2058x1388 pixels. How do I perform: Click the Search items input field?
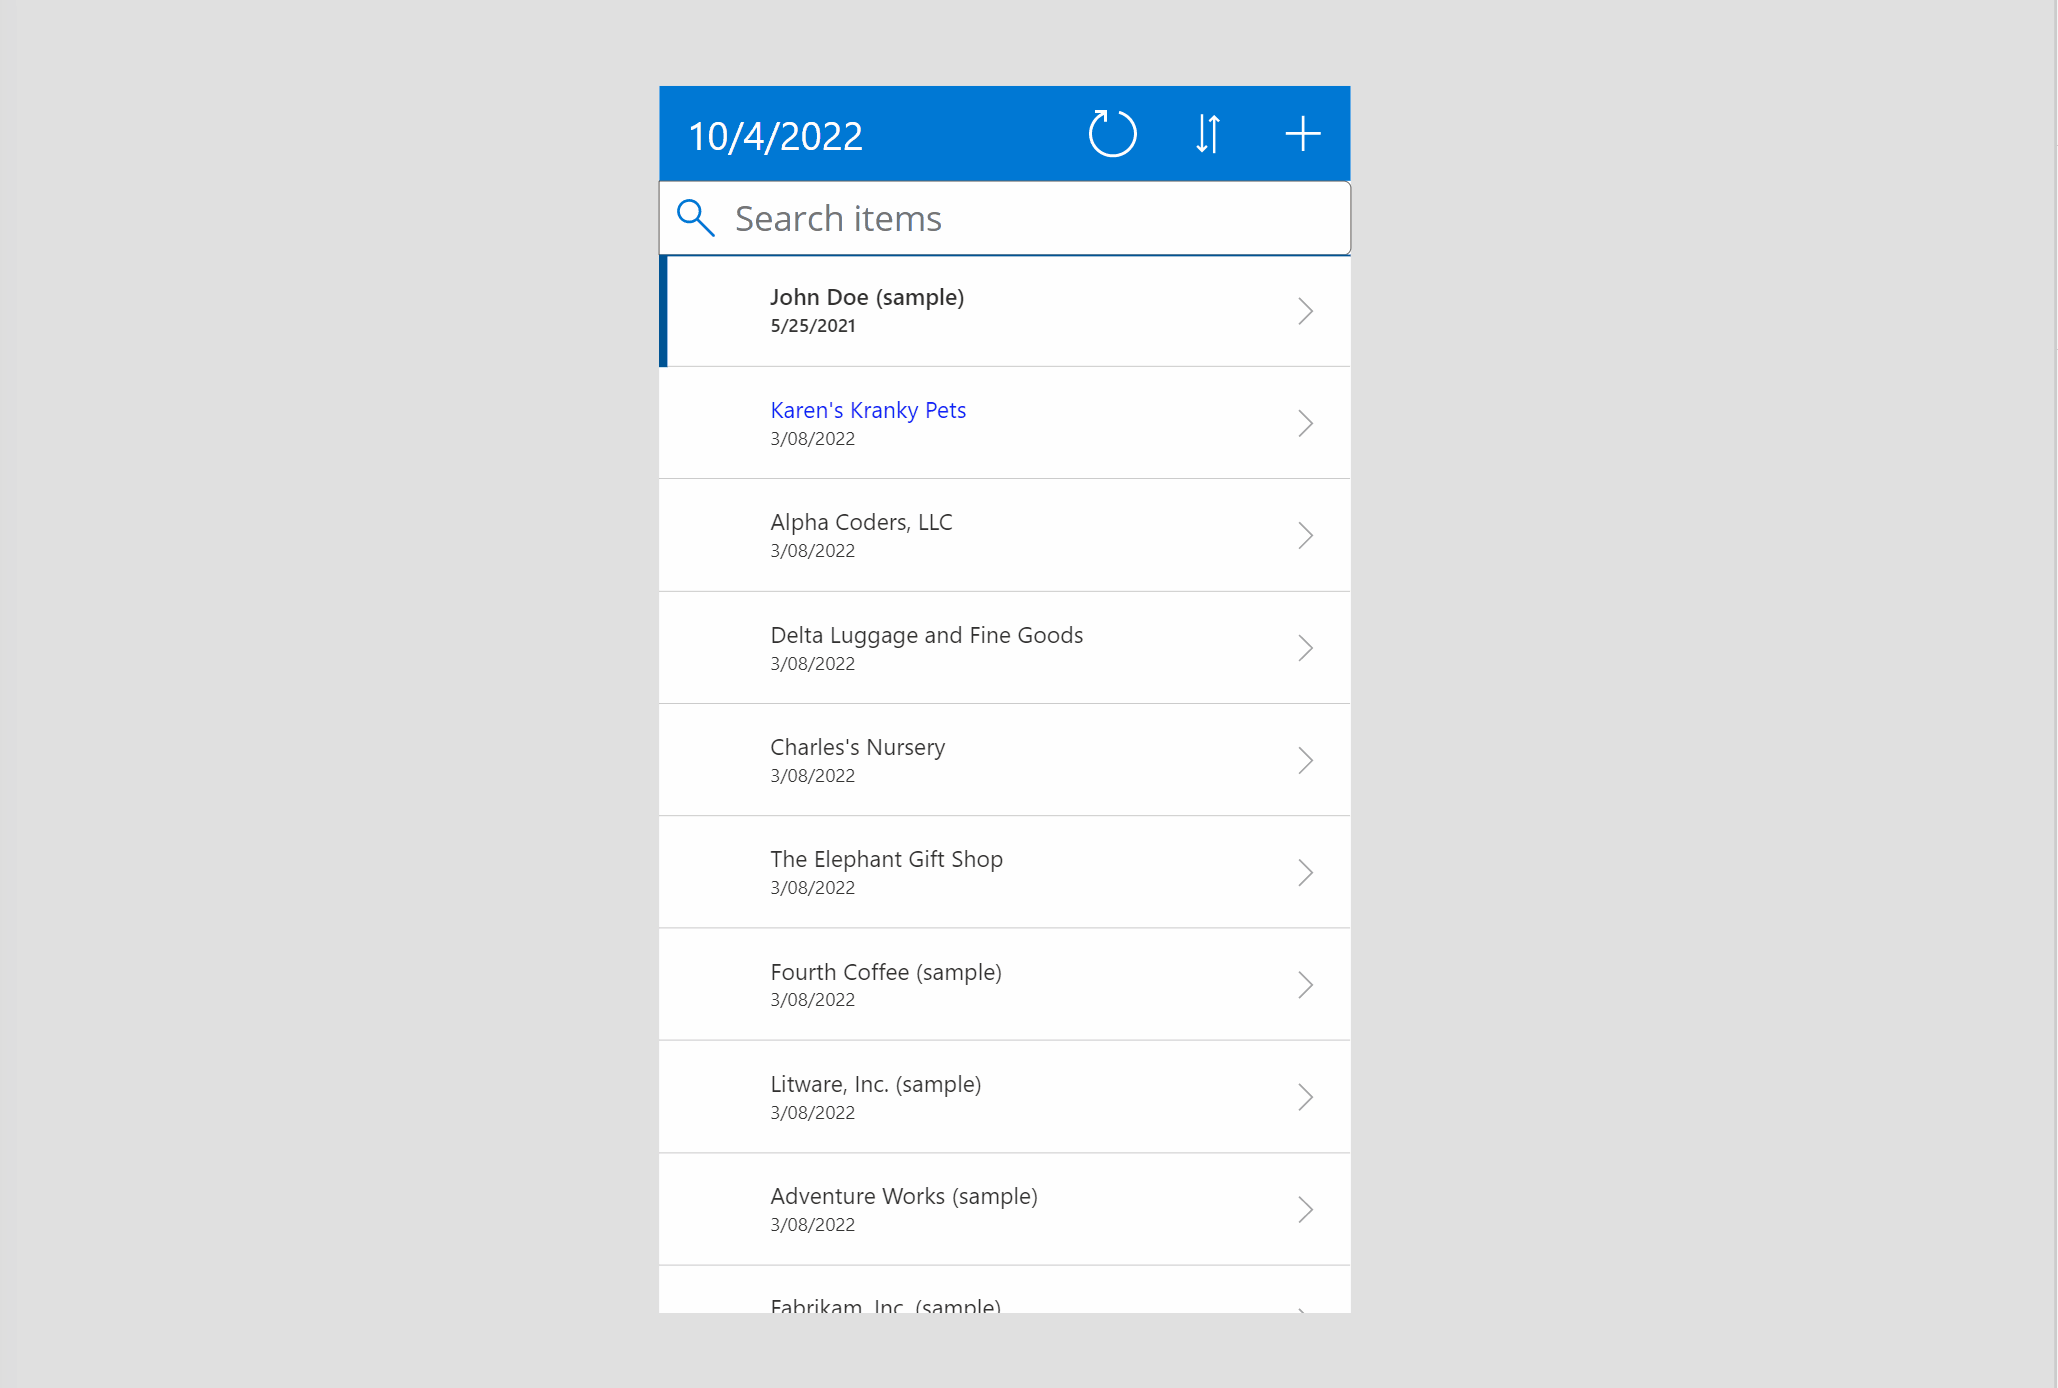pos(1003,217)
